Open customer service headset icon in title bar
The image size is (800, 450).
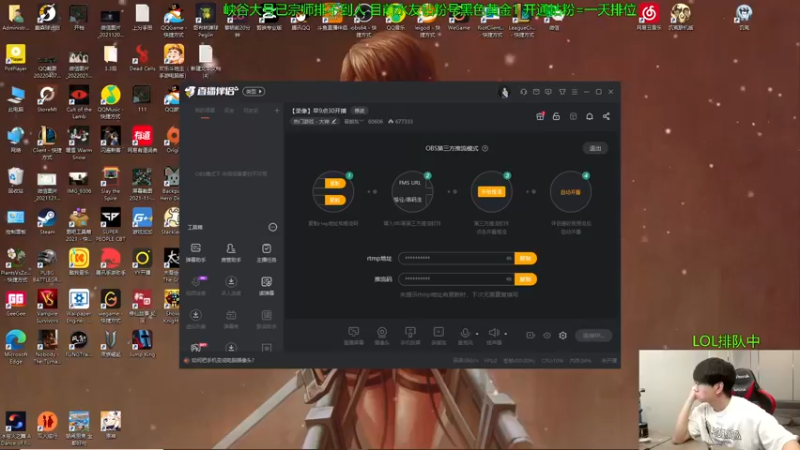pyautogui.click(x=523, y=92)
